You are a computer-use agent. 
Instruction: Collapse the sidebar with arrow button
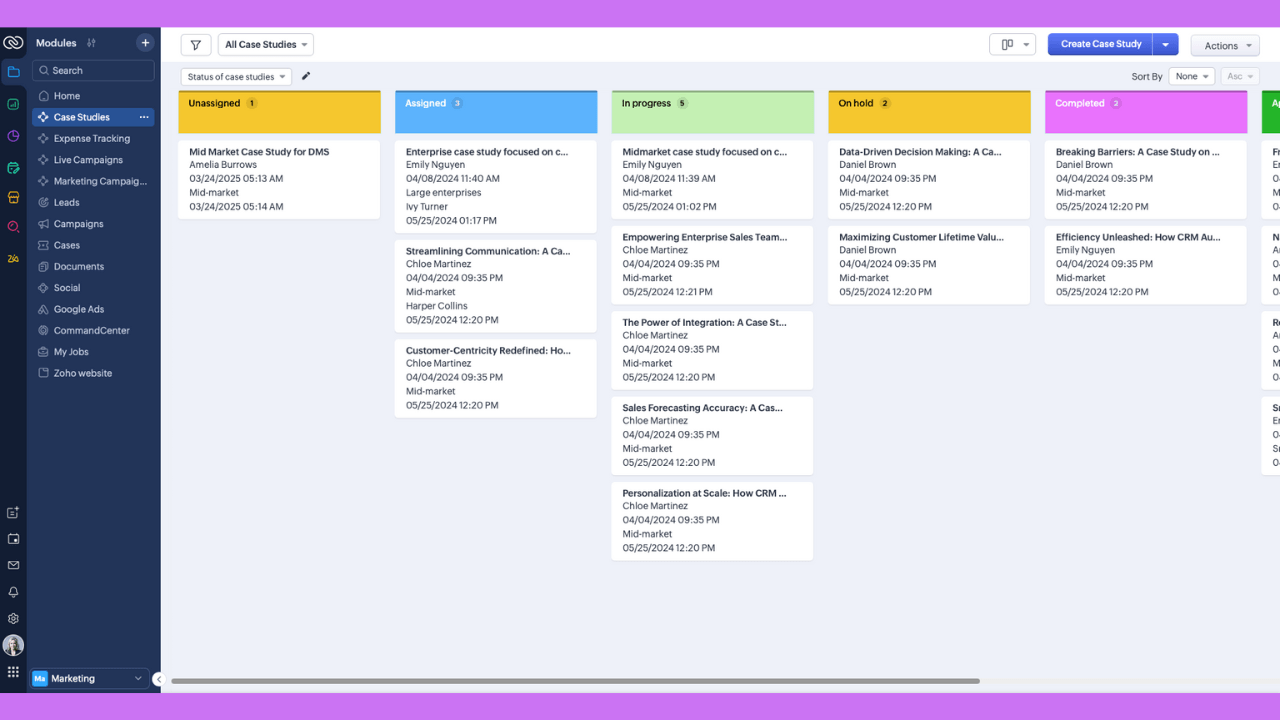pos(158,679)
